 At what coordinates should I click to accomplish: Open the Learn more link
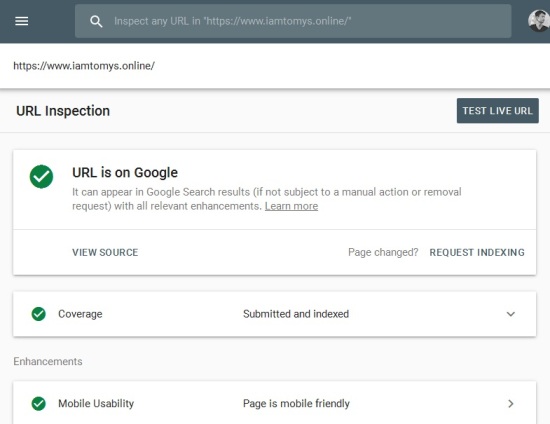291,206
